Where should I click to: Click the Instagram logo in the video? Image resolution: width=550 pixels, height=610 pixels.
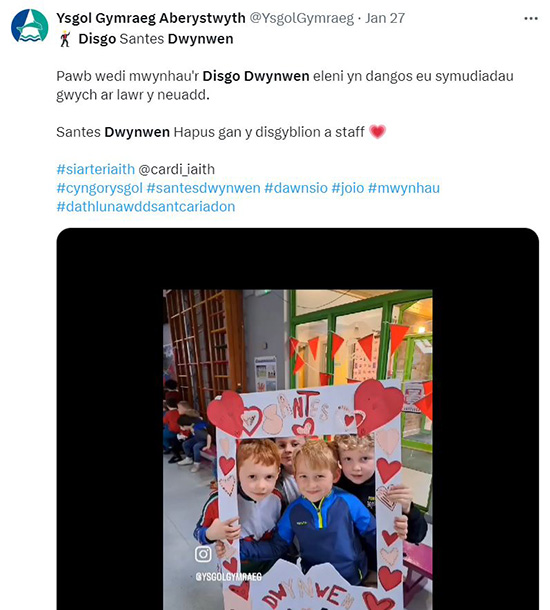pyautogui.click(x=203, y=554)
